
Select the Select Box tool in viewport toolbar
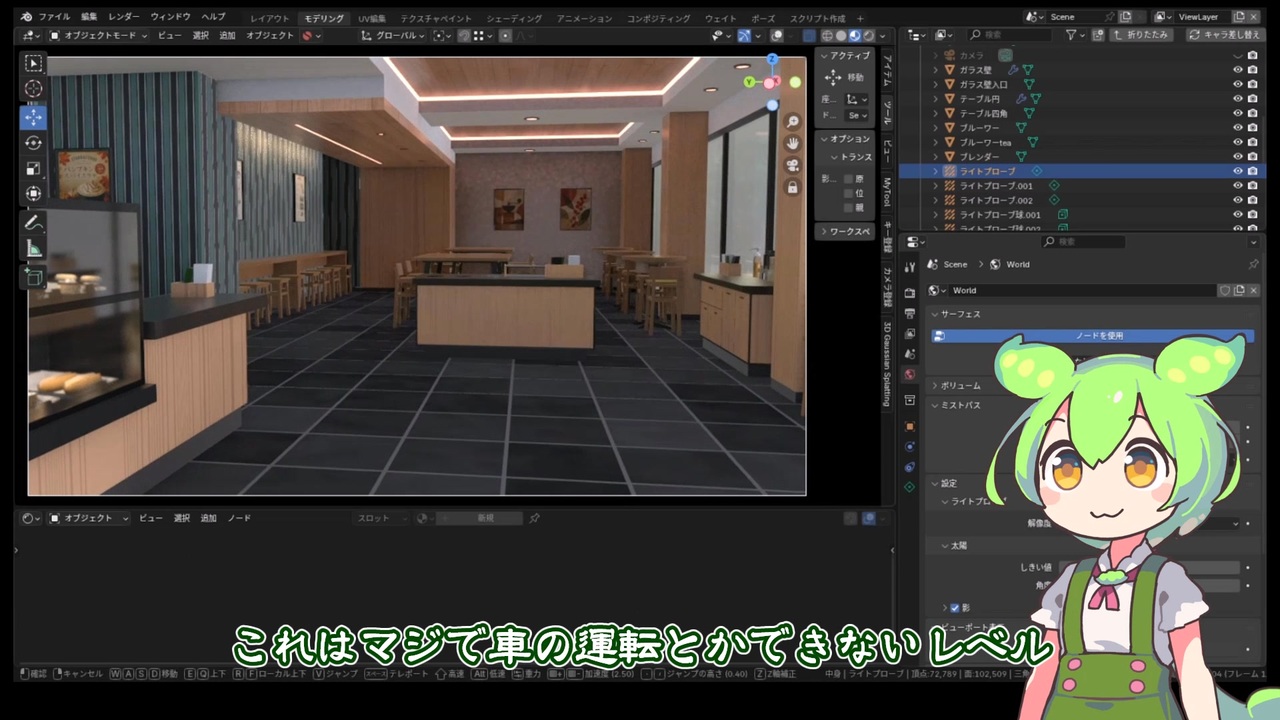point(34,64)
